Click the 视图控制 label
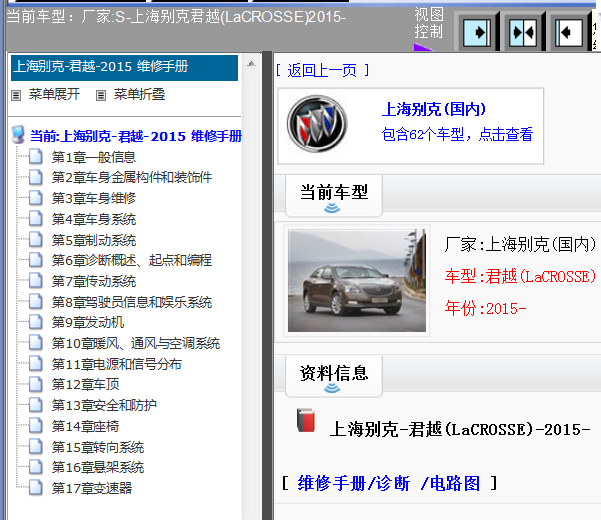The width and height of the screenshot is (601, 520). [x=429, y=23]
